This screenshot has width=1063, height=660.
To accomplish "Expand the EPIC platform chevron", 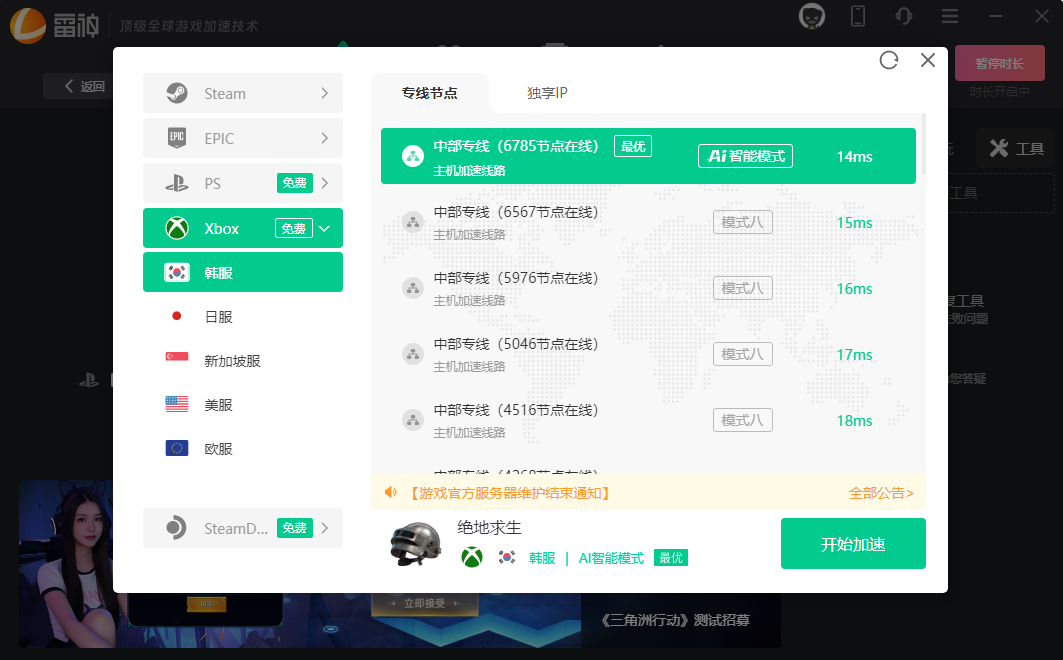I will pos(325,138).
